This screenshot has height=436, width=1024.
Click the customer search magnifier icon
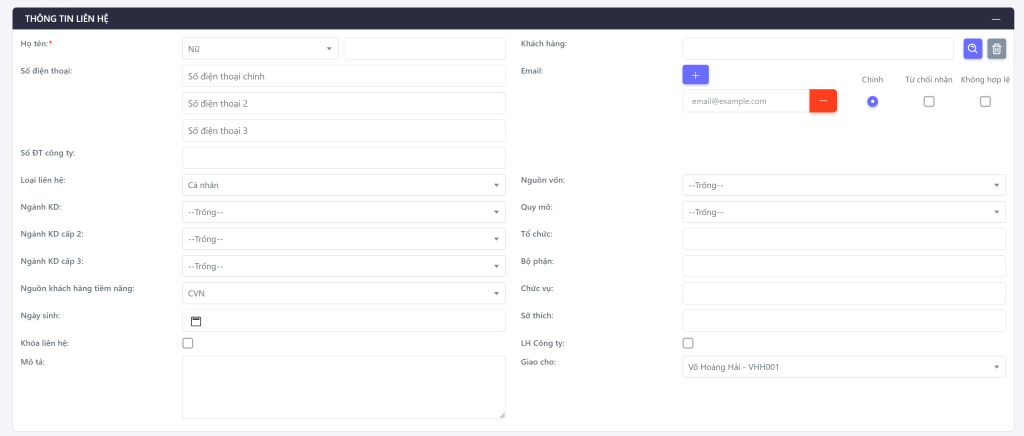pos(972,48)
